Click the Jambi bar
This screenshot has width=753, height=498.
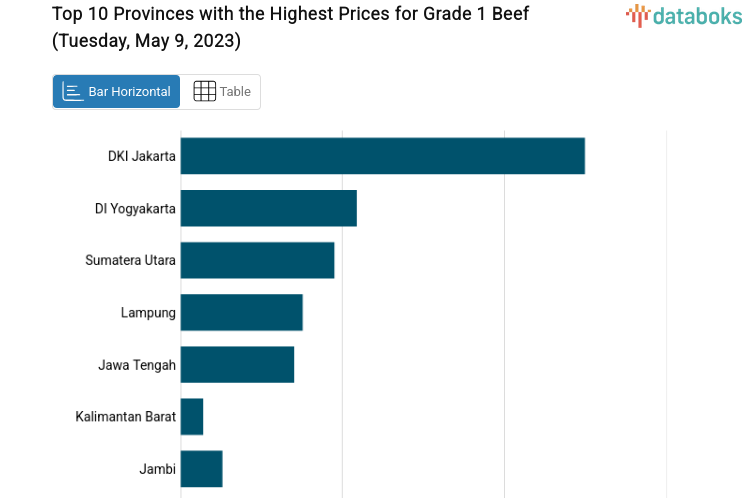[x=201, y=468]
